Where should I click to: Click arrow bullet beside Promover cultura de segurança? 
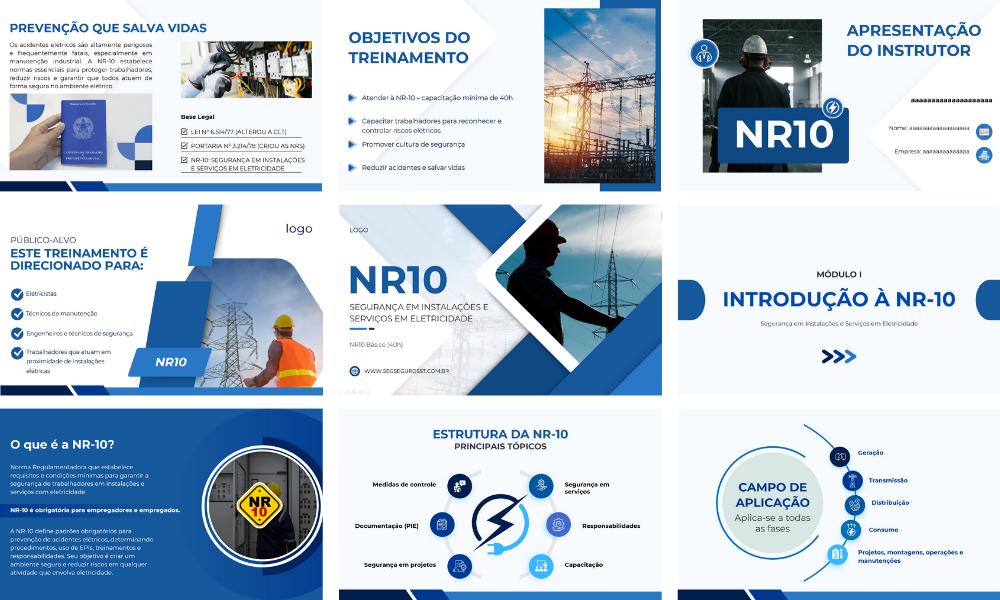pyautogui.click(x=351, y=144)
